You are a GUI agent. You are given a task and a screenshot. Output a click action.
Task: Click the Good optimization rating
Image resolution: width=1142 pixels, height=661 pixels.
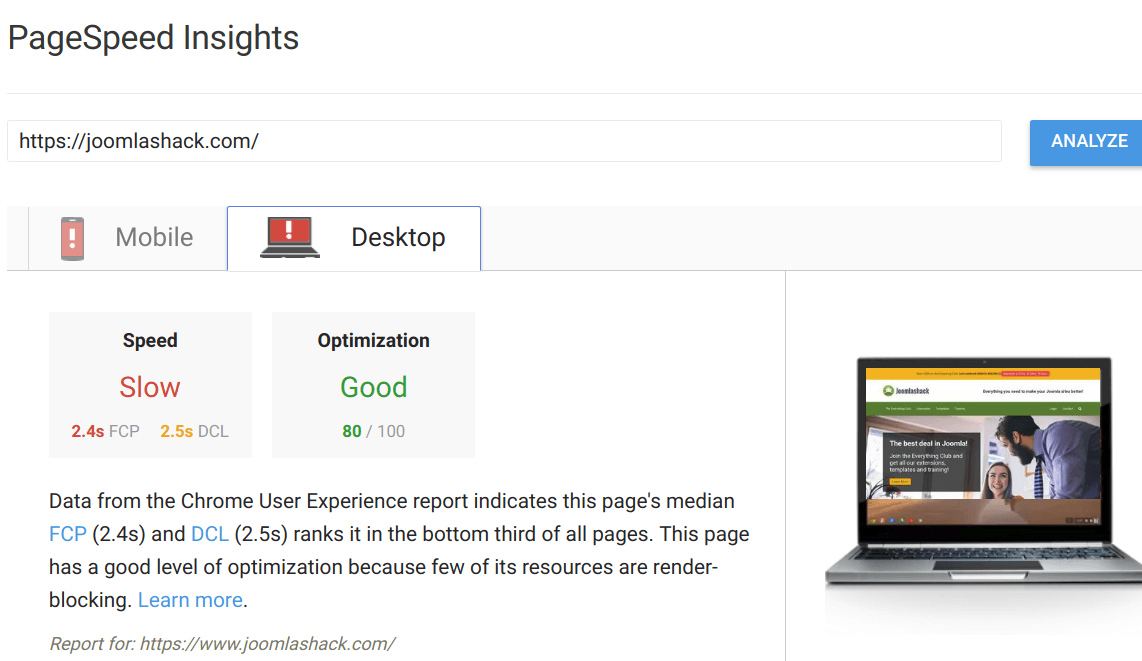pos(374,387)
